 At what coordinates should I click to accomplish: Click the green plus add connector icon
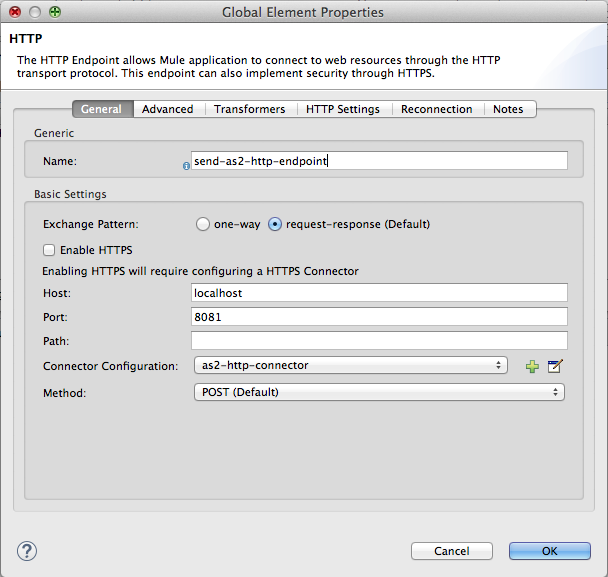532,367
